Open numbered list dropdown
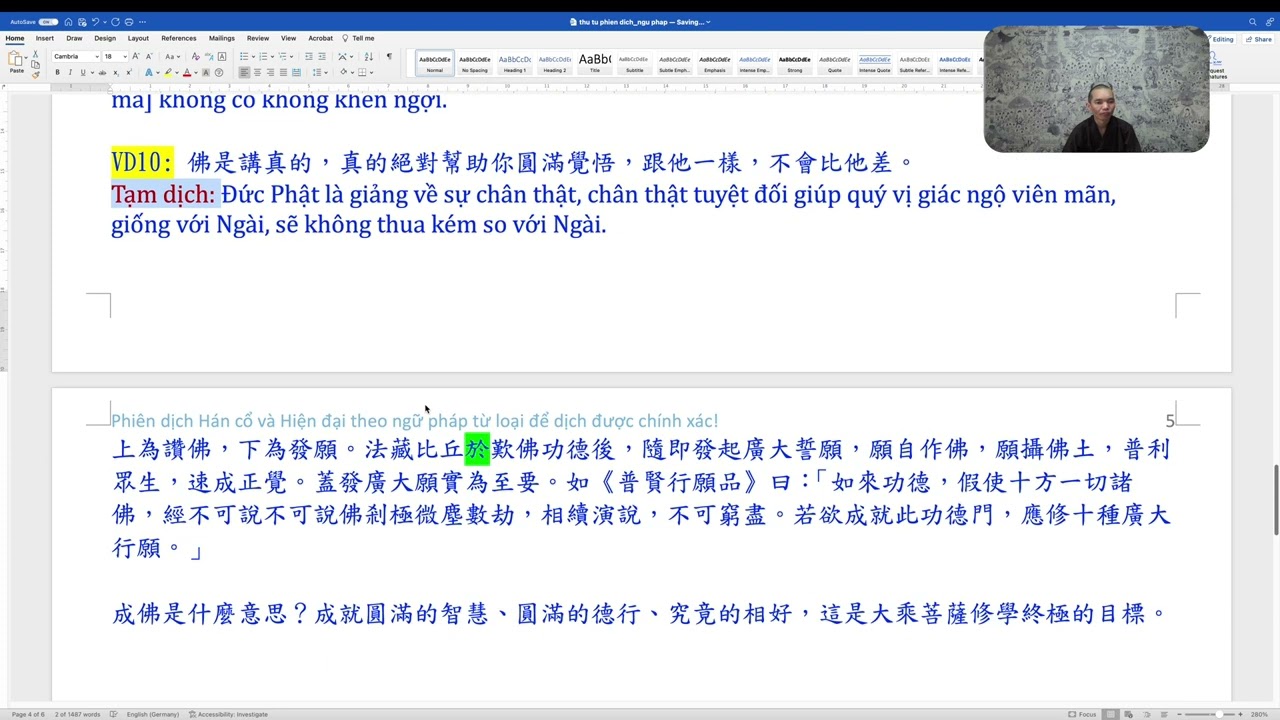1280x720 pixels. point(272,56)
